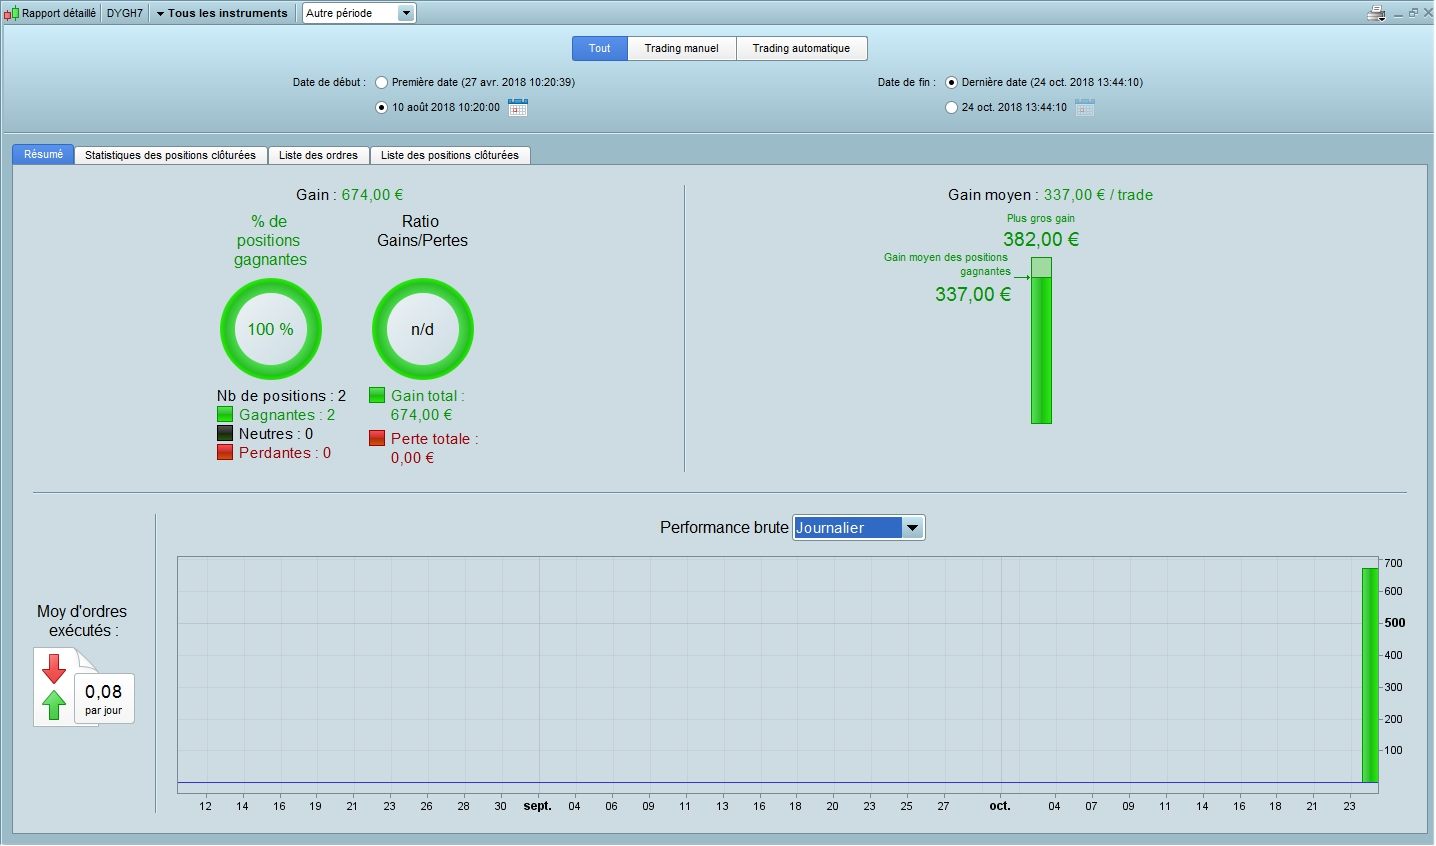This screenshot has height=846, width=1436.
Task: Click the green up arrow orders icon
Action: click(54, 705)
